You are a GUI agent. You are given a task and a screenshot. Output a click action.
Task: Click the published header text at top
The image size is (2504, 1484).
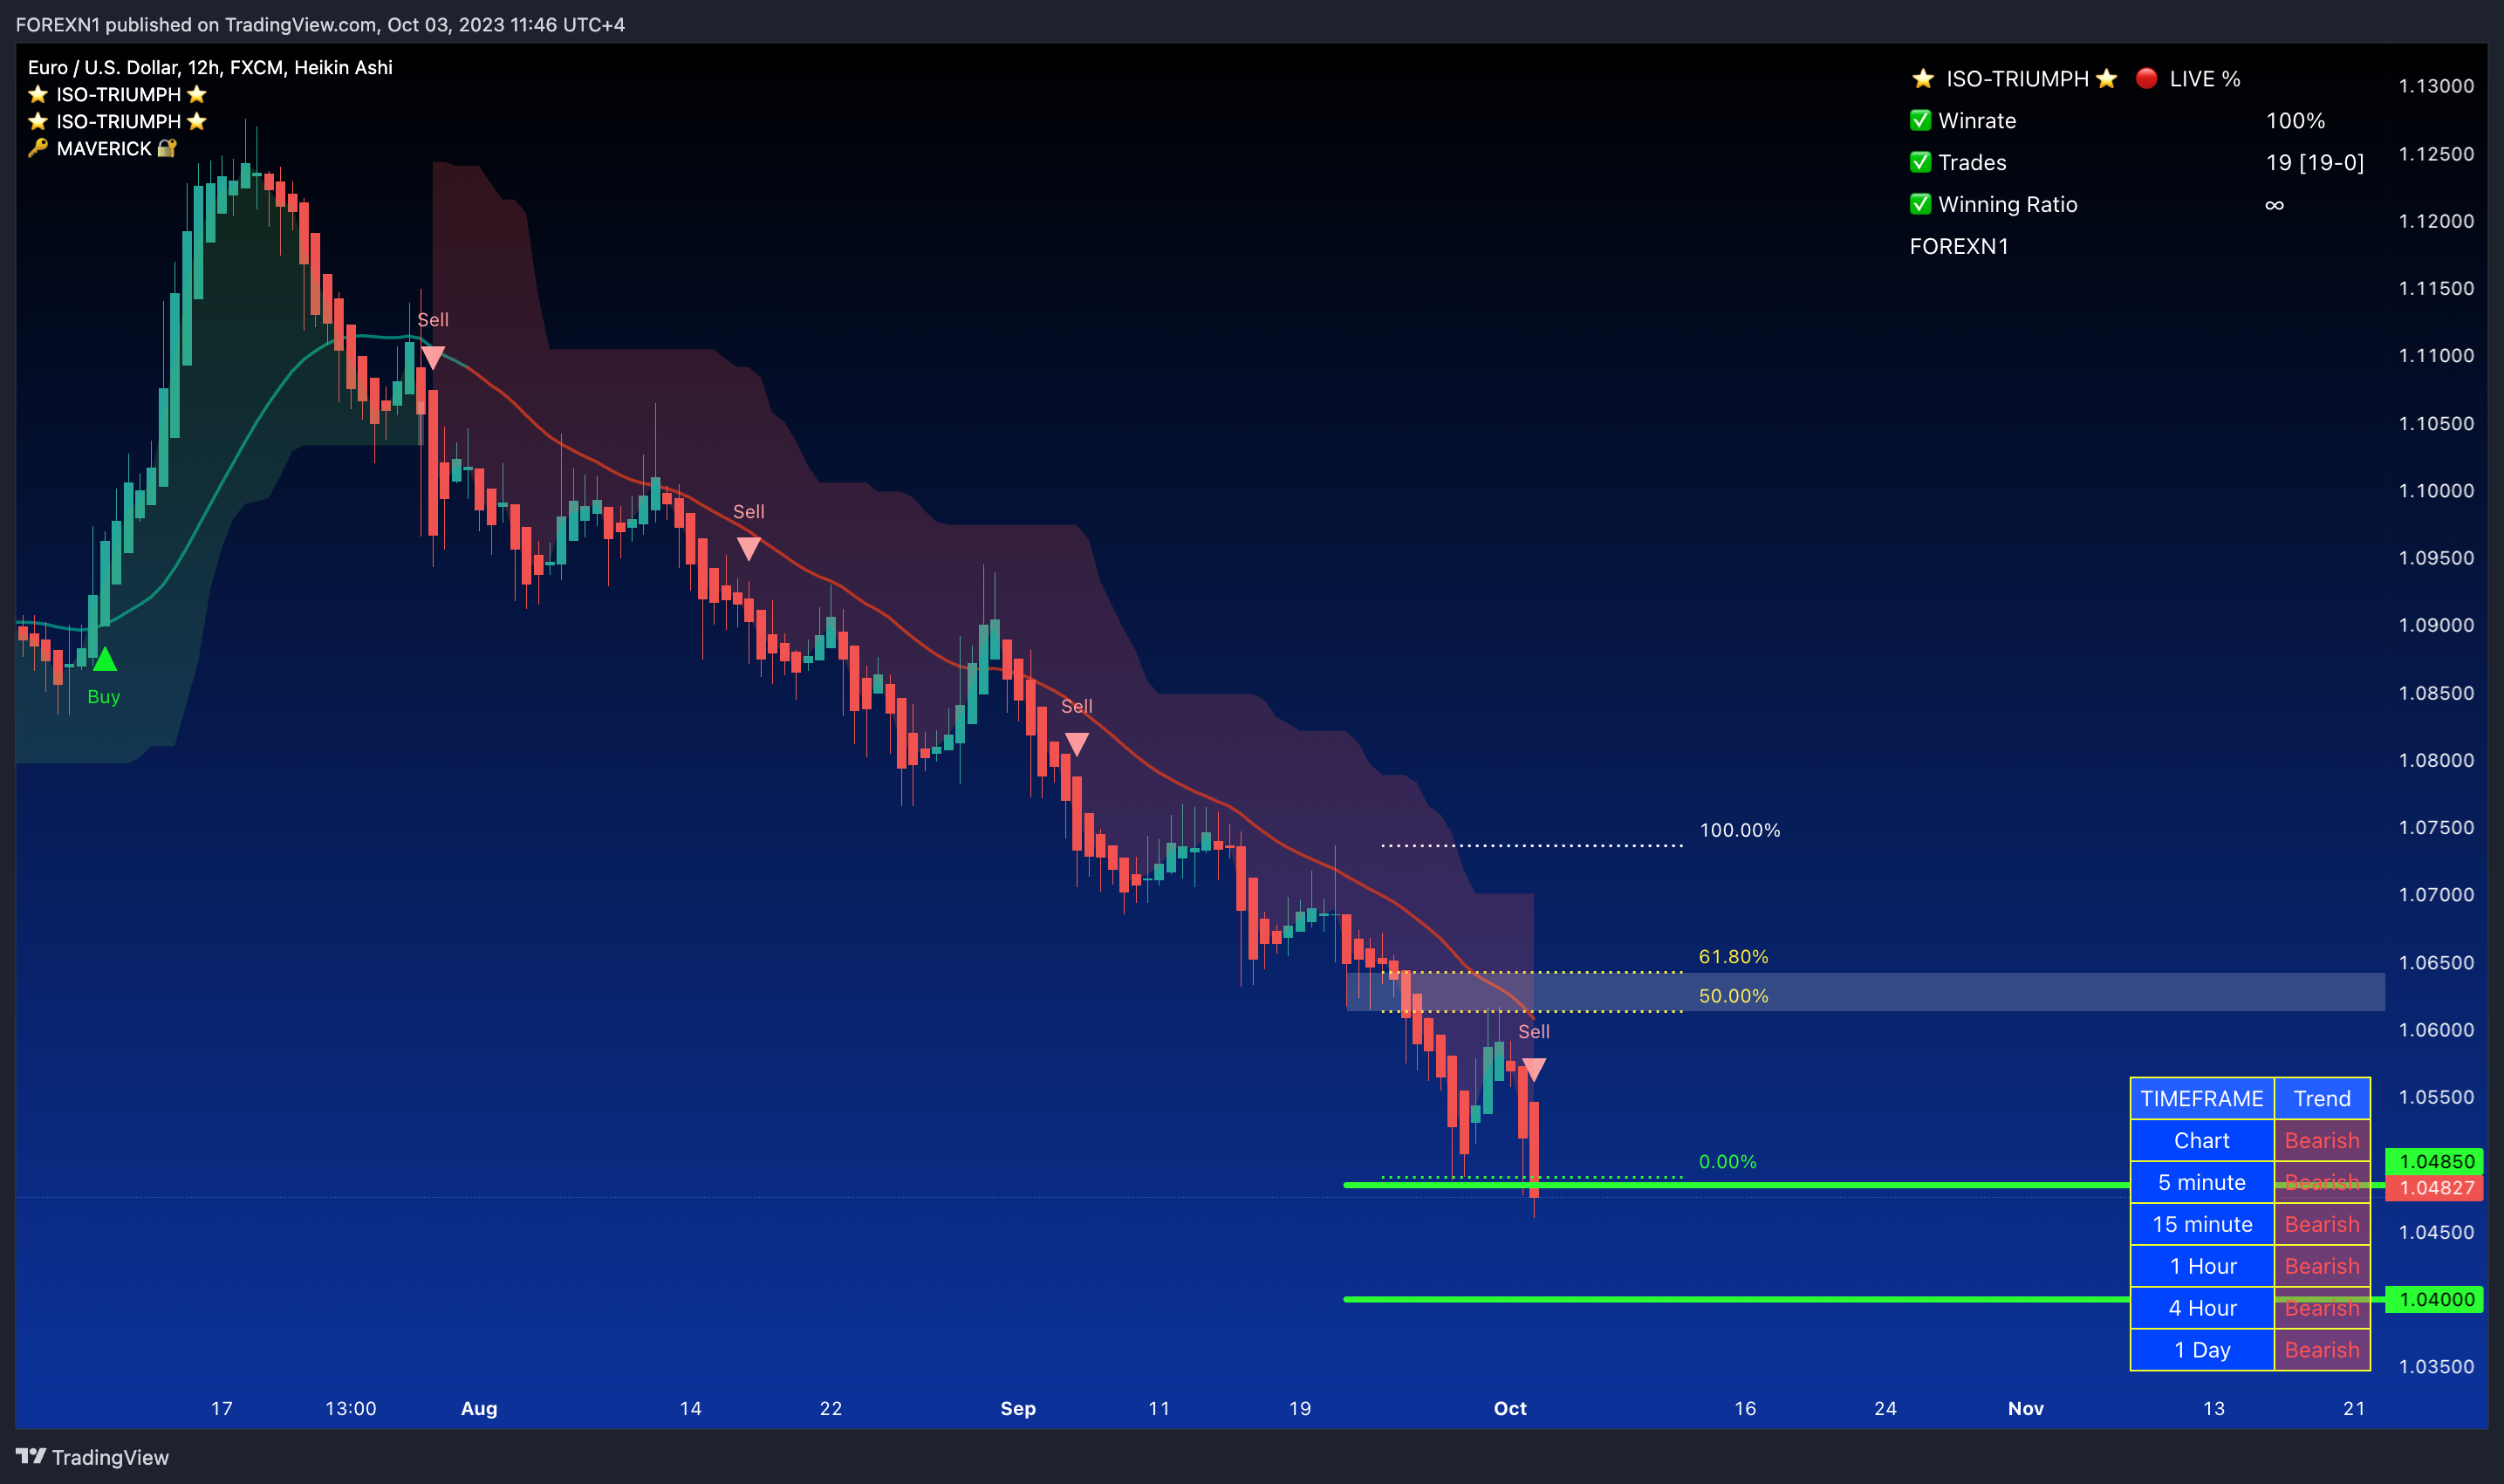tap(320, 24)
